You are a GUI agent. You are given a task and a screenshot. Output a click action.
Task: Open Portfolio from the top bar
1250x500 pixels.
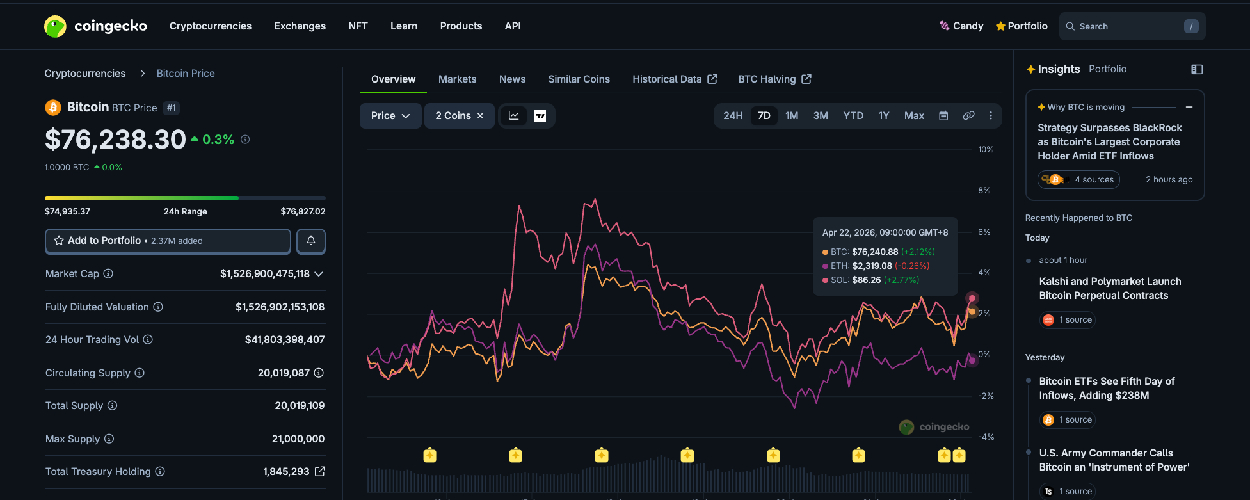click(x=1021, y=26)
